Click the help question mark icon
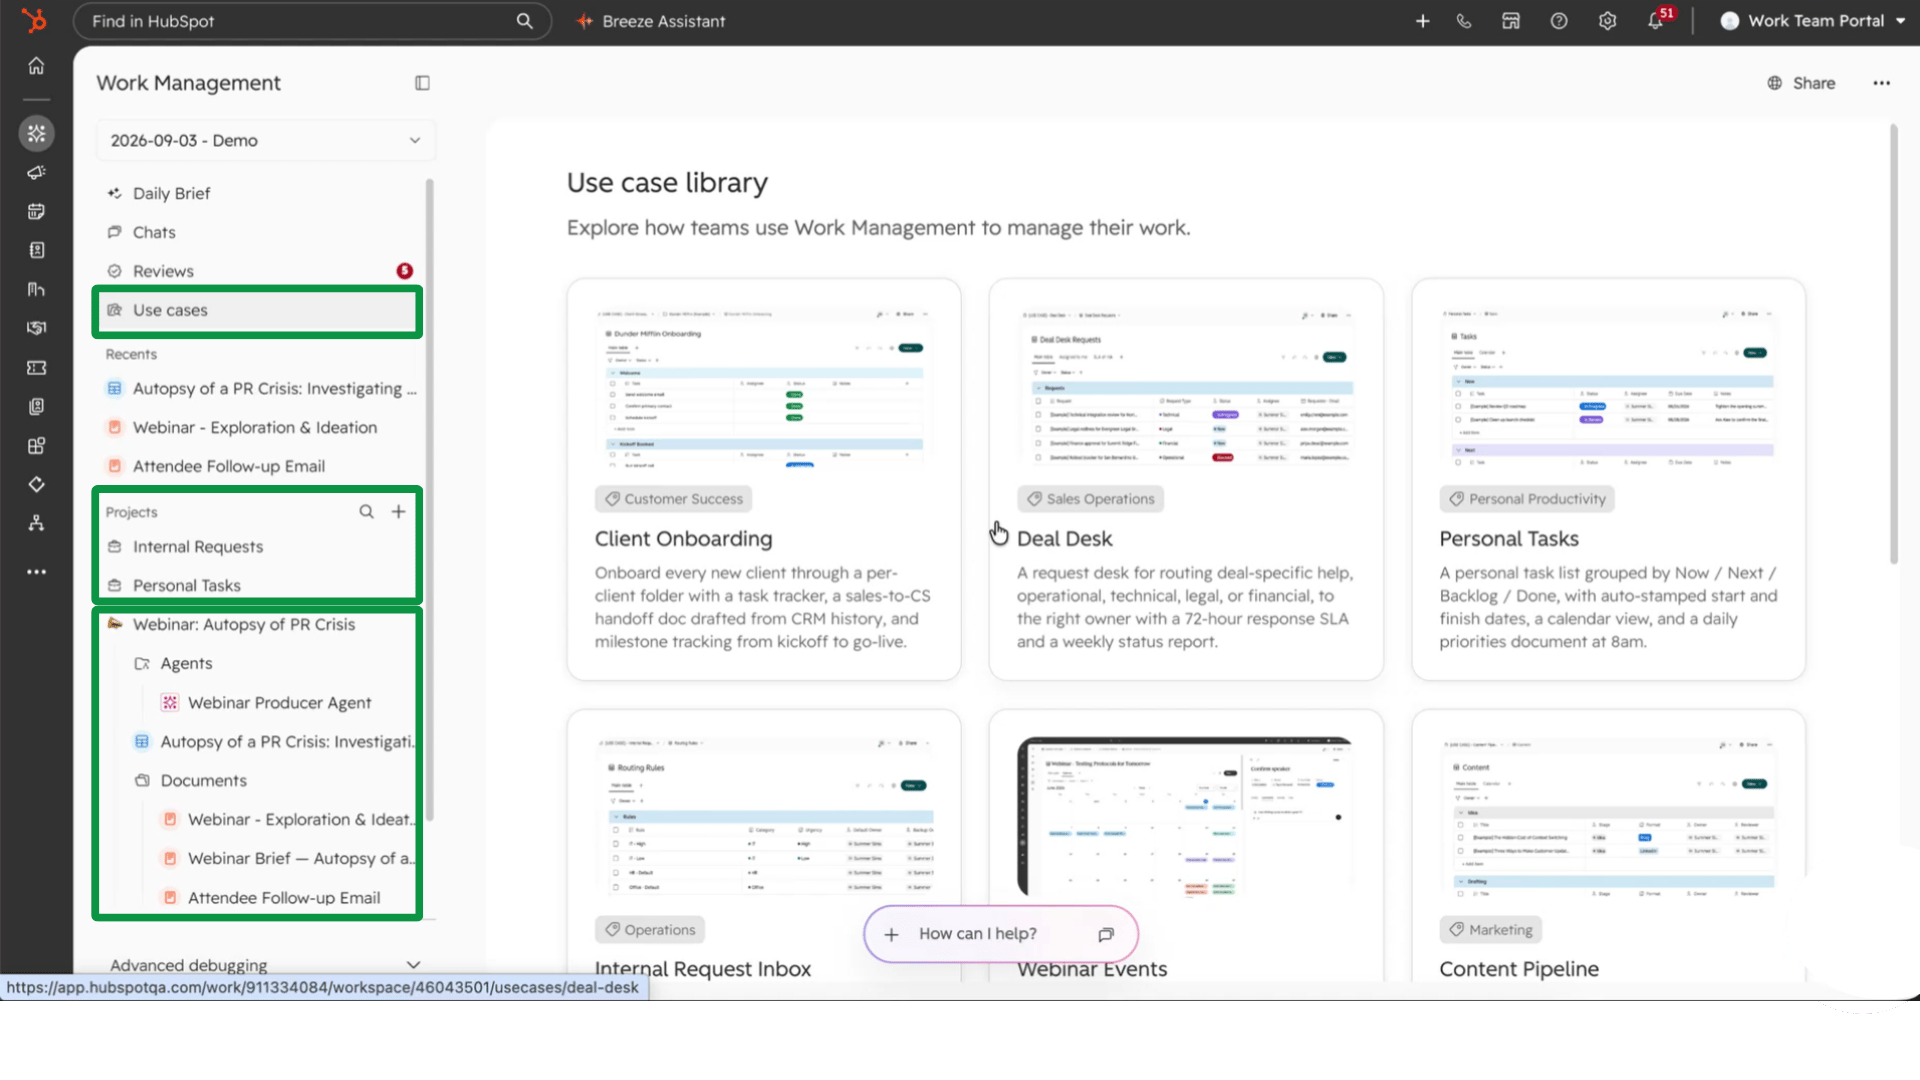 (1559, 21)
